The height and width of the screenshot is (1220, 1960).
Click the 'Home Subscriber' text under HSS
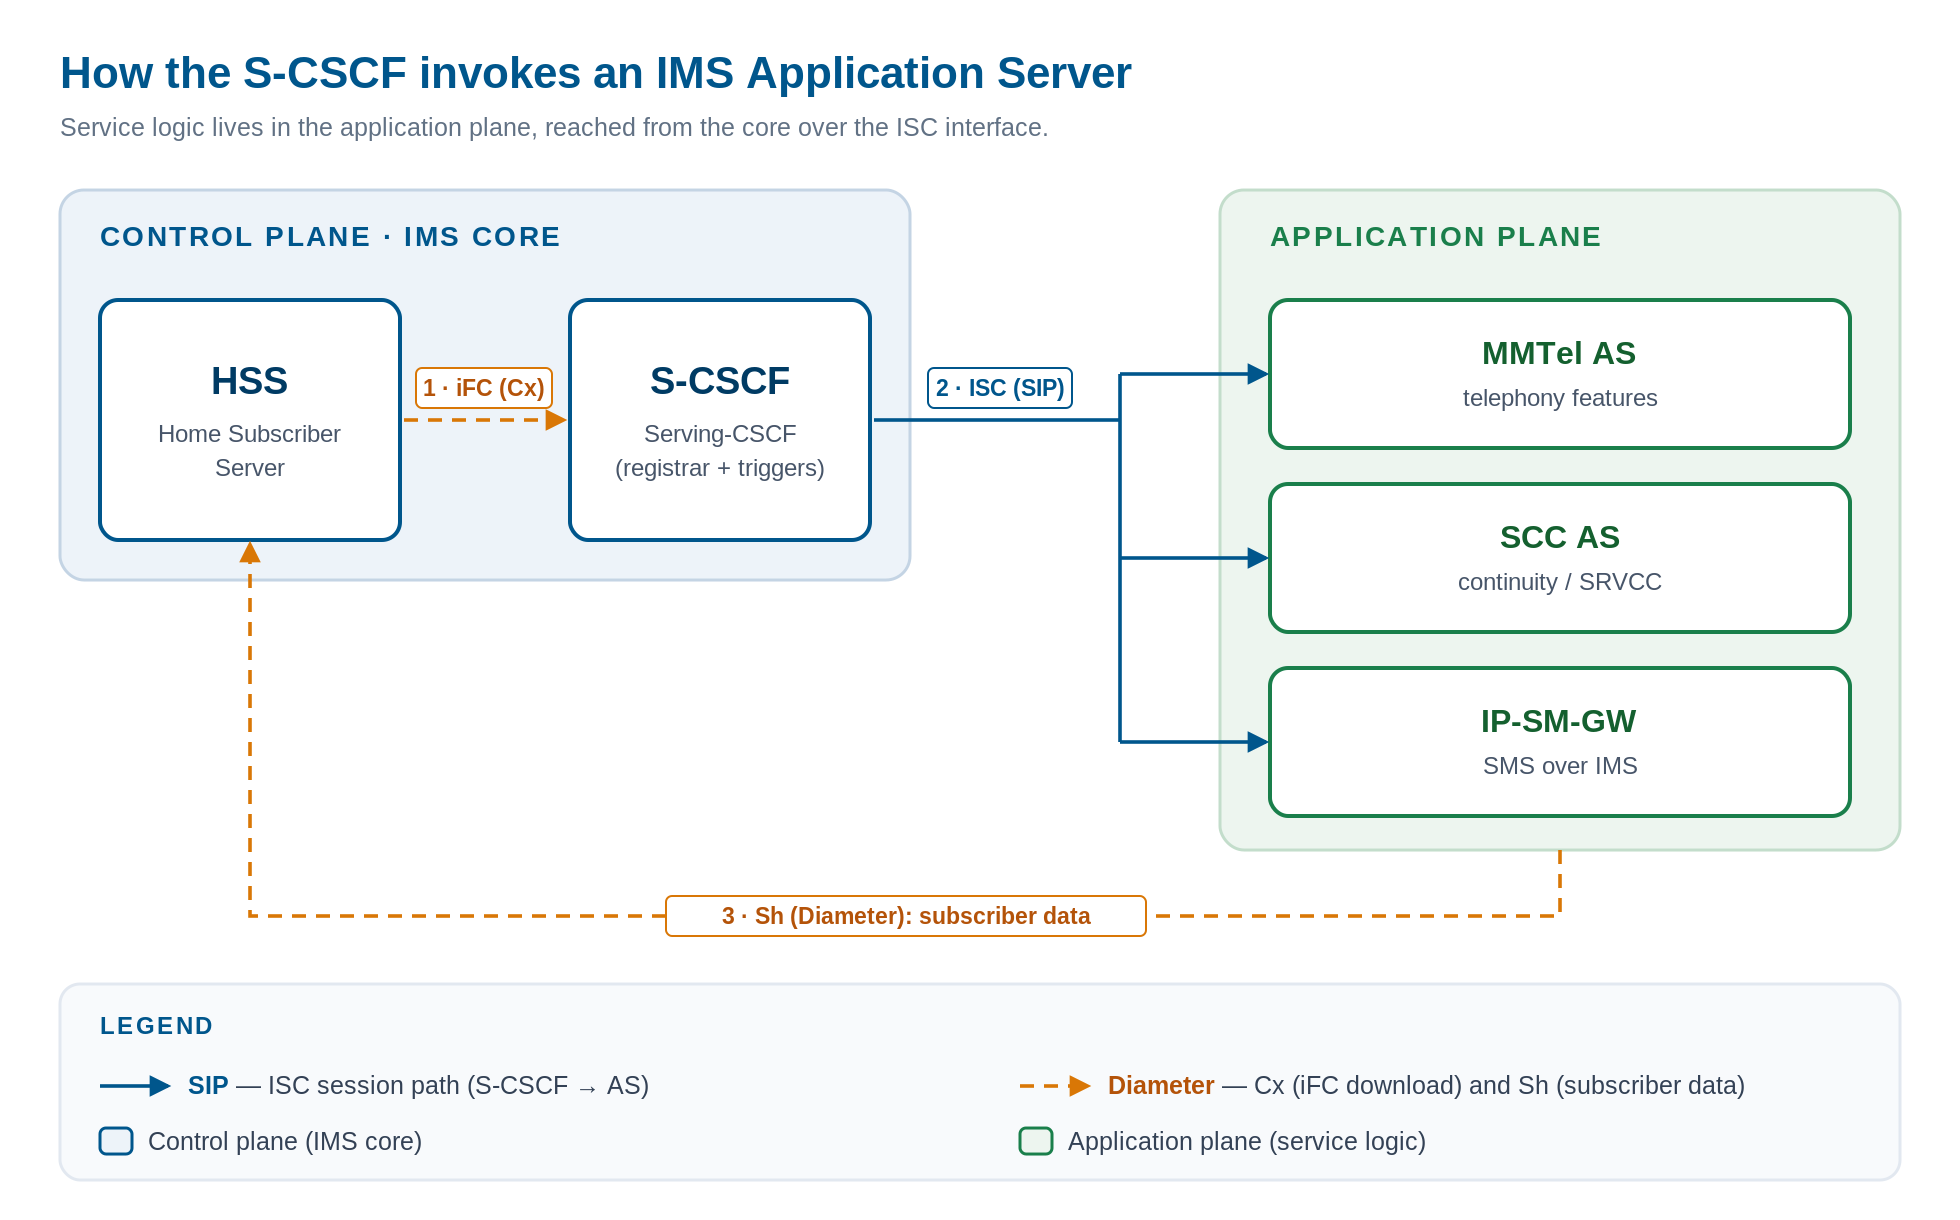click(250, 434)
